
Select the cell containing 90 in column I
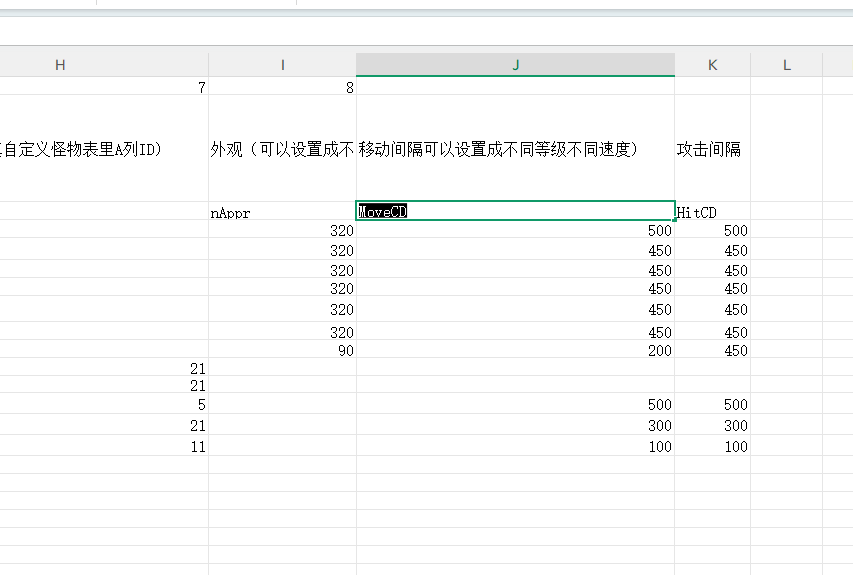pos(282,351)
